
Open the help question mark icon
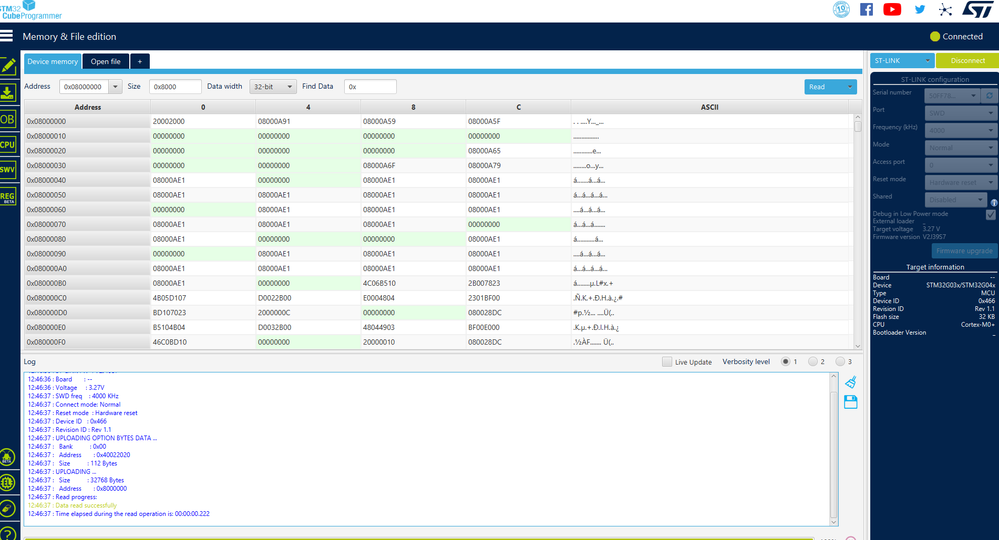click(8, 533)
